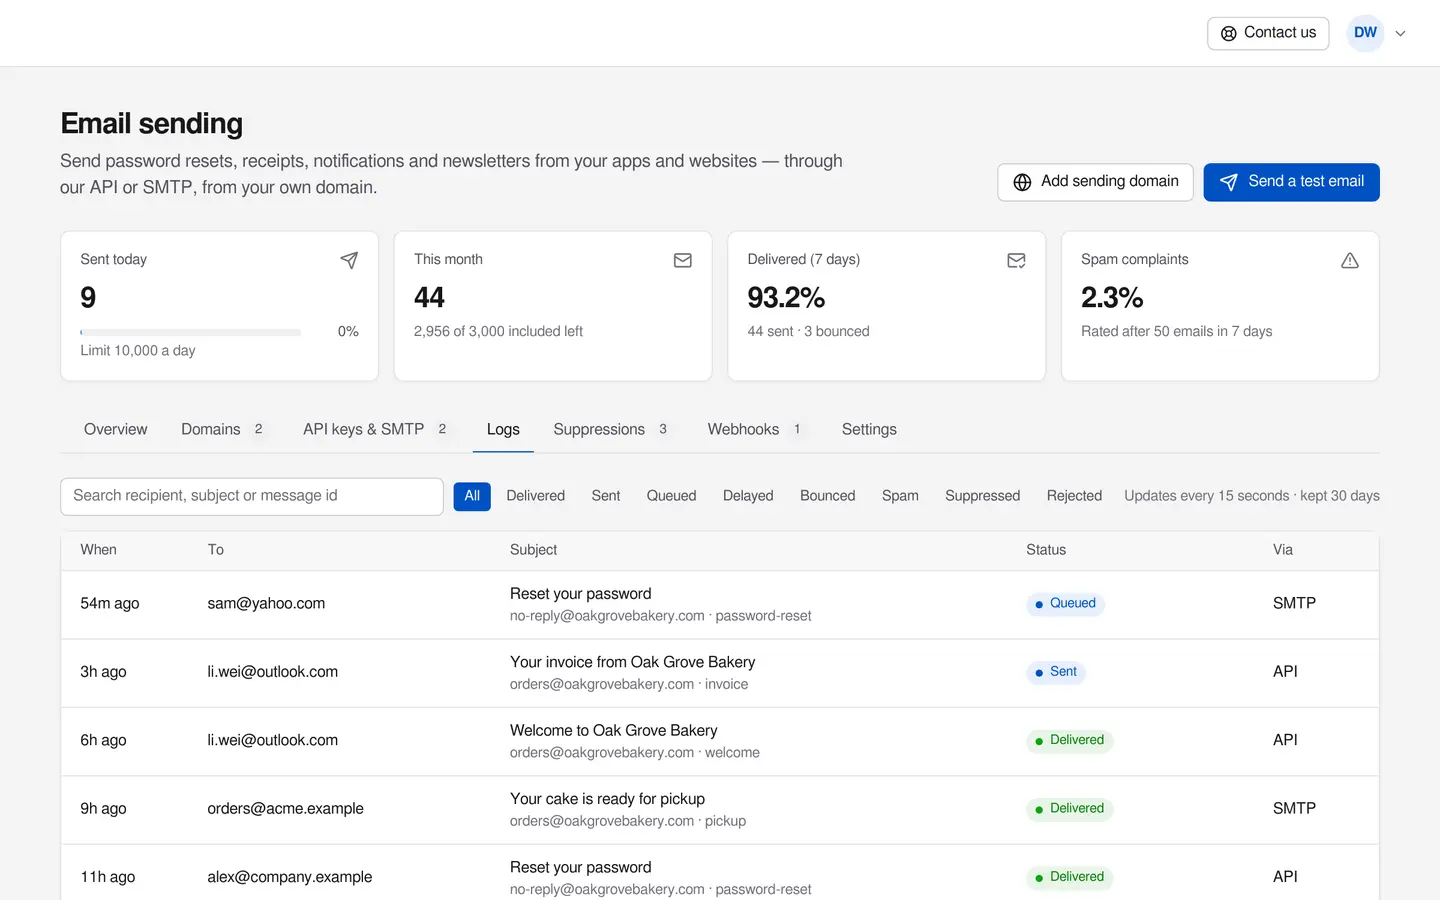Image resolution: width=1440 pixels, height=900 pixels.
Task: Show only Queued emails
Action: tap(671, 496)
